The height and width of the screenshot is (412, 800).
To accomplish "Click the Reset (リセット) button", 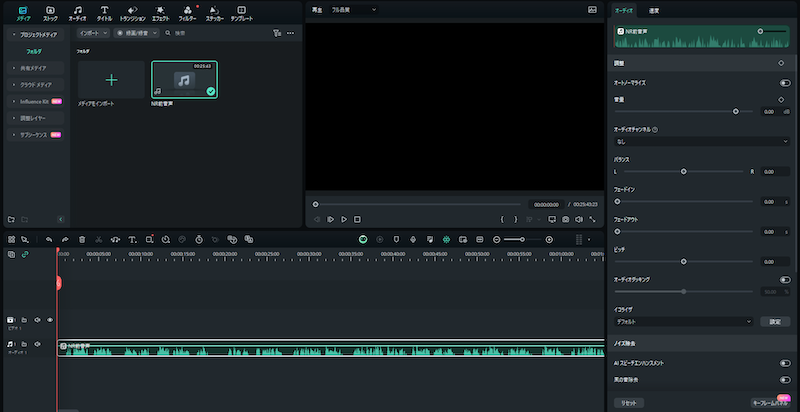I will tap(629, 403).
